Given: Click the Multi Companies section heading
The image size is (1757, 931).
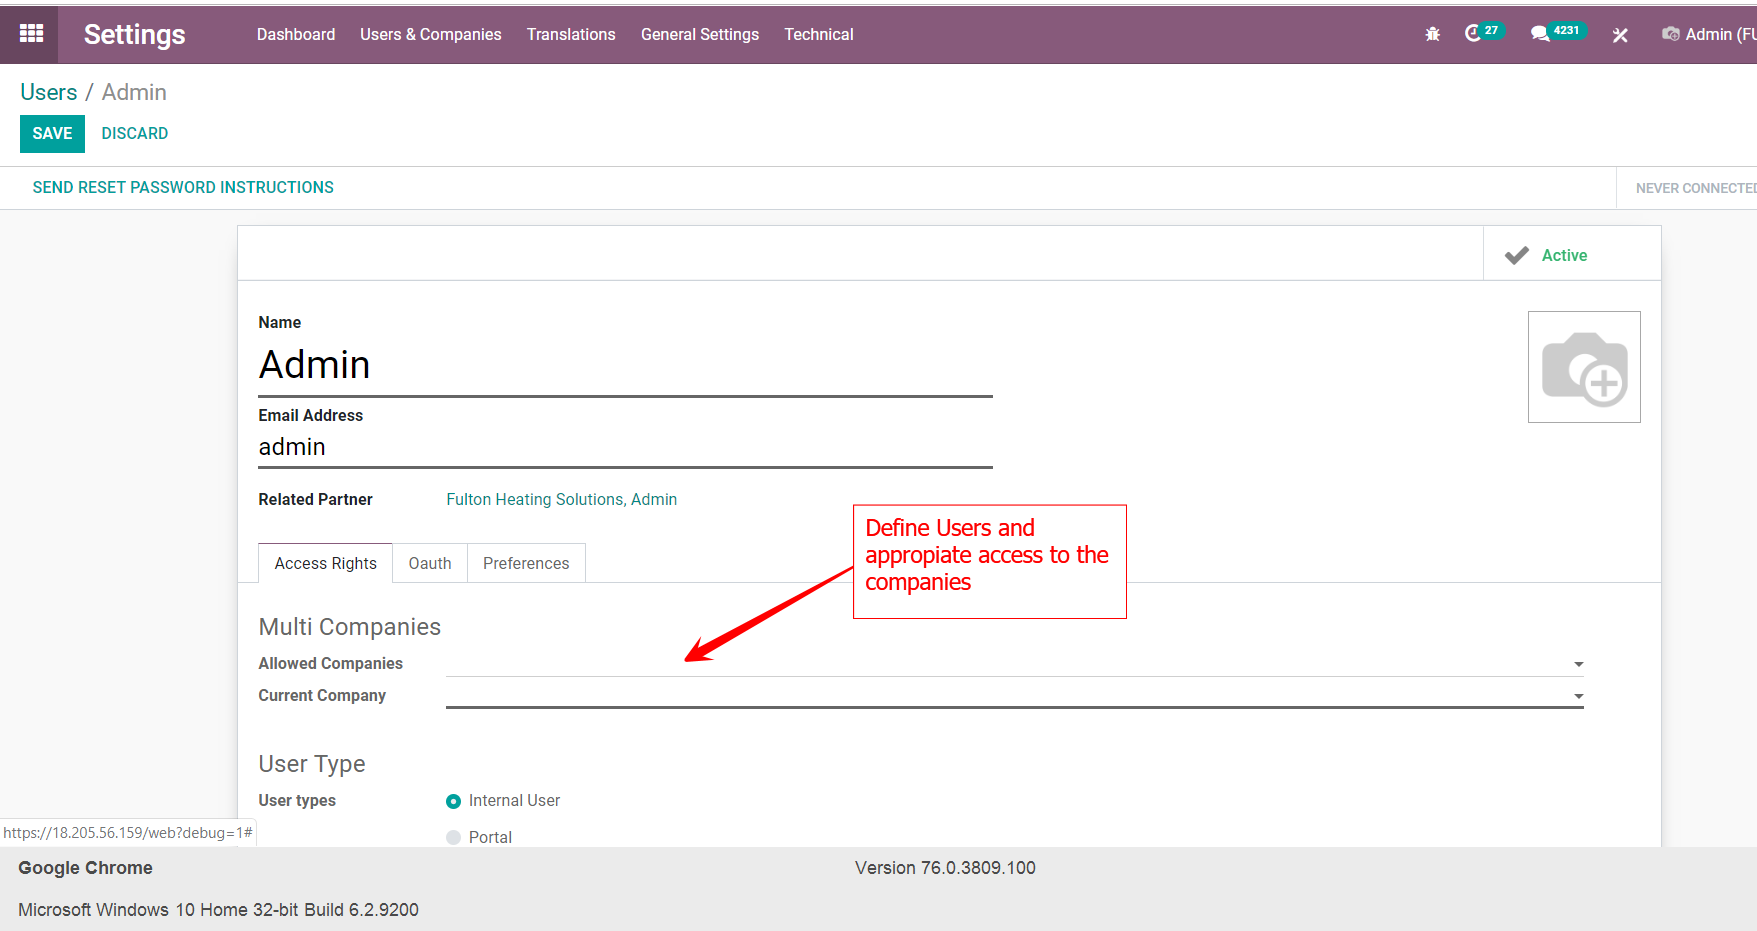Looking at the screenshot, I should click(x=350, y=627).
